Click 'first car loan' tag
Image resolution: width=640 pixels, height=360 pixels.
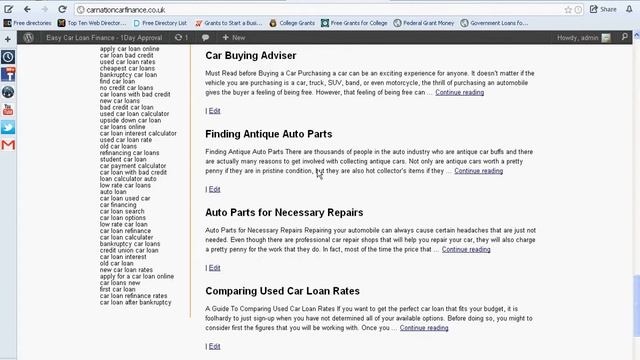tap(117, 289)
